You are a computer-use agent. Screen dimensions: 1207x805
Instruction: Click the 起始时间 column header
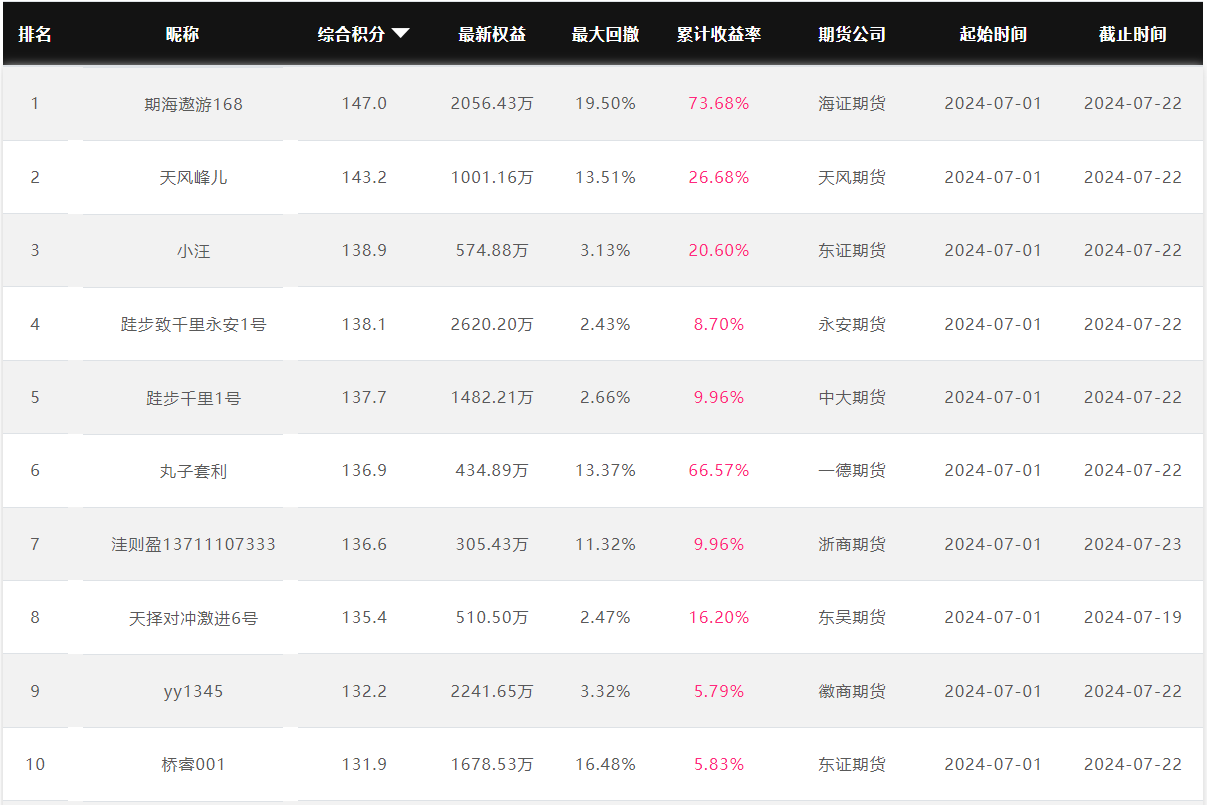tap(993, 34)
